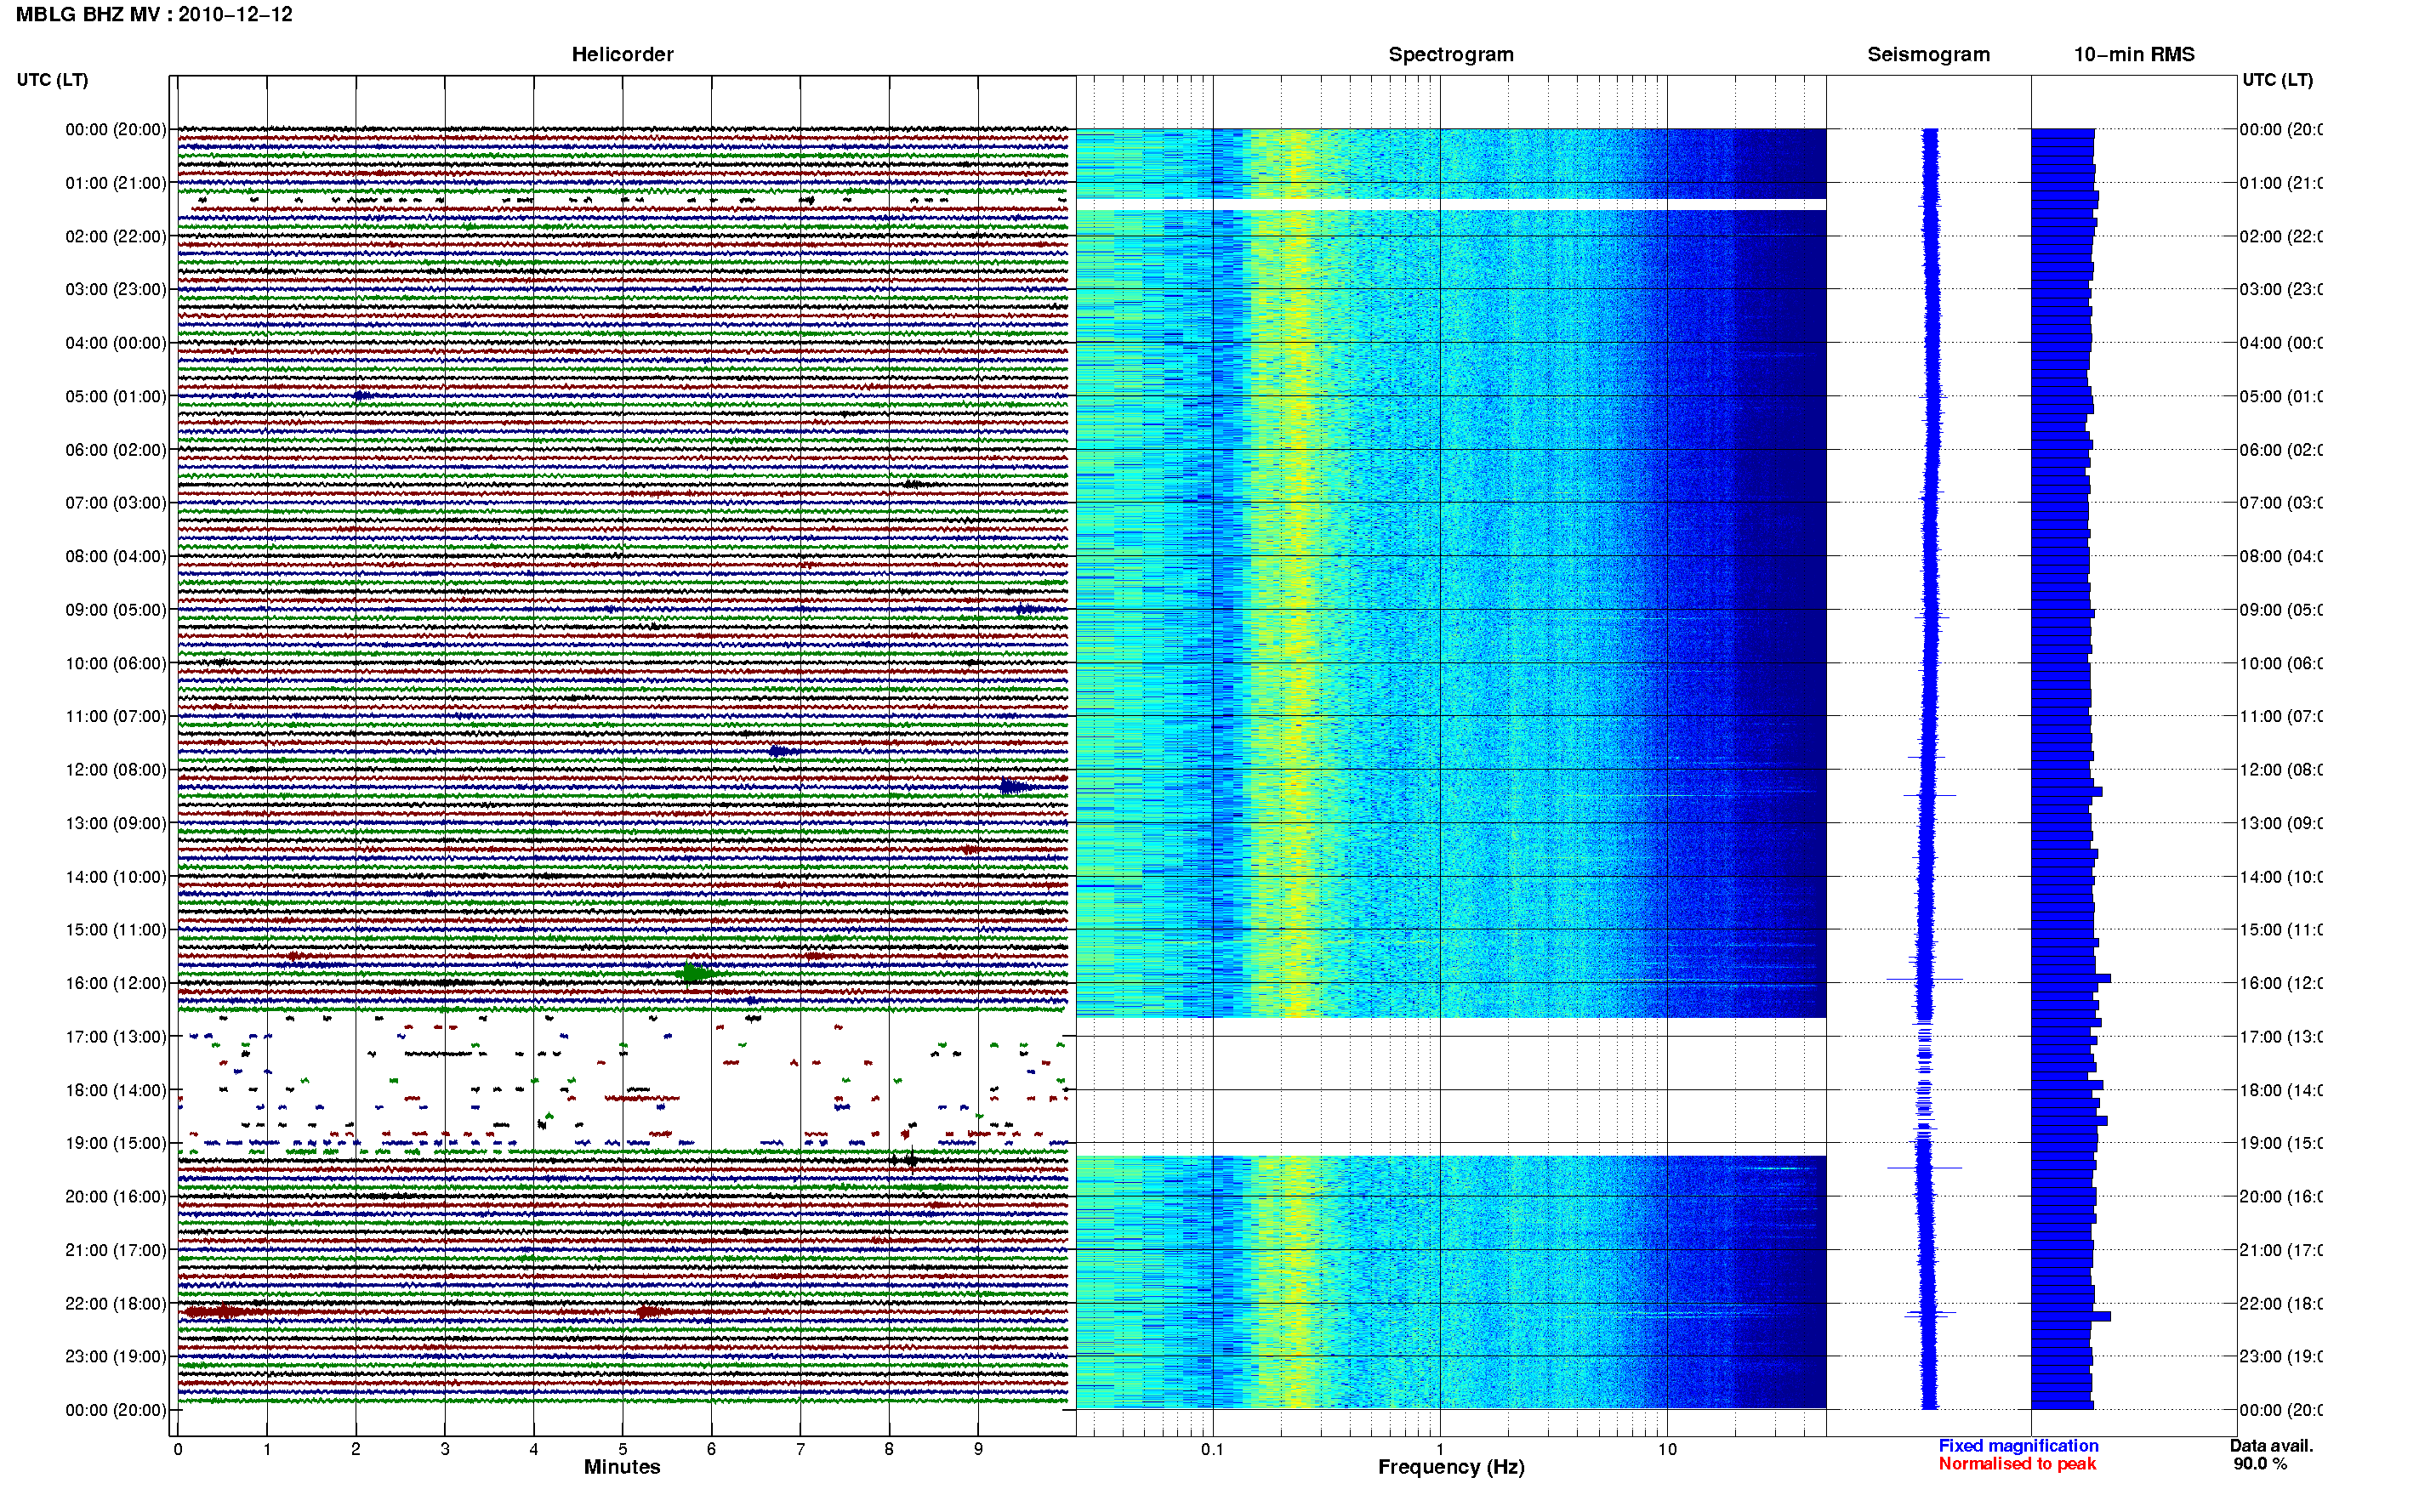Click the "Data avail." label
The image size is (2419, 1512).
pyautogui.click(x=2271, y=1446)
